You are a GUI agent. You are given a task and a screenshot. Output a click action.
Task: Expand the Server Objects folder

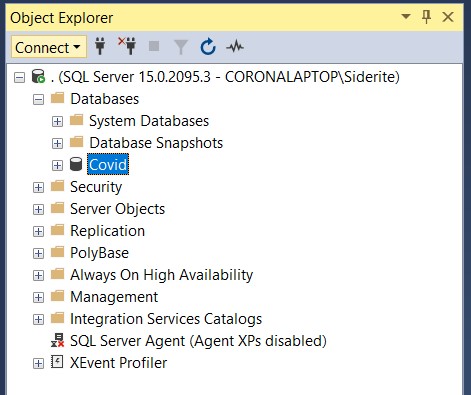coord(38,210)
